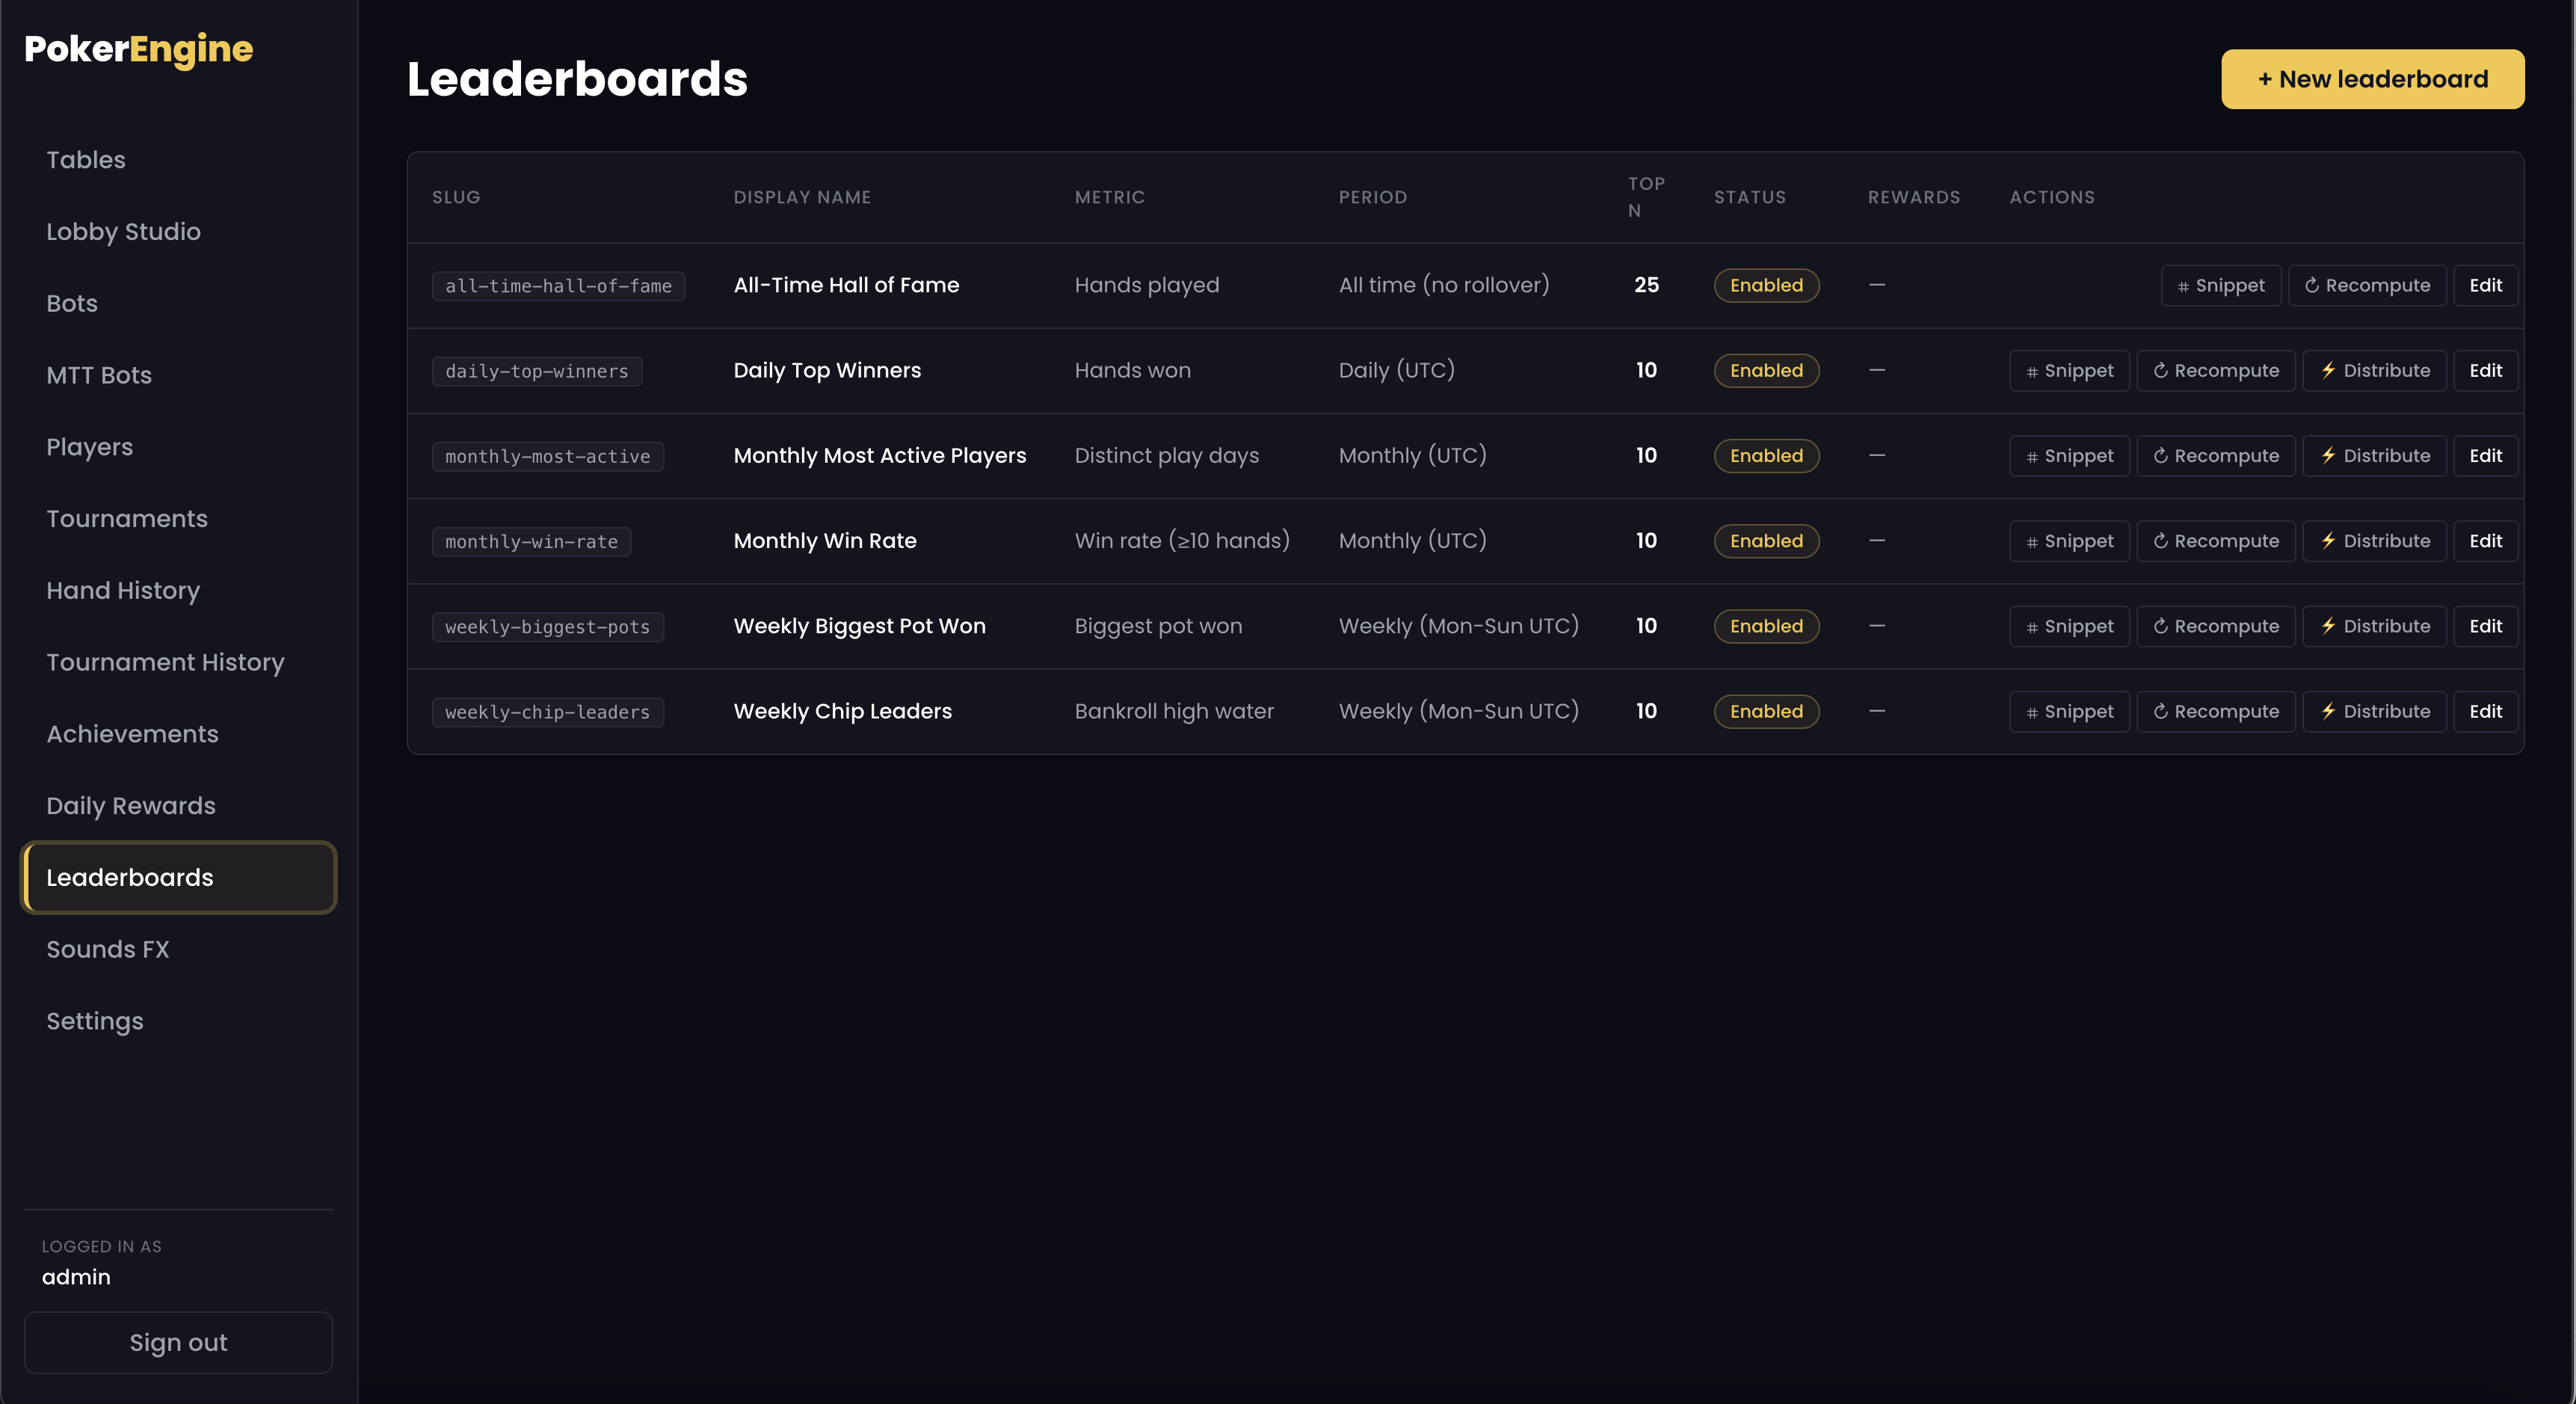Click the Weekly Biggest Pot Won display name
The height and width of the screenshot is (1404, 2576).
[x=859, y=626]
